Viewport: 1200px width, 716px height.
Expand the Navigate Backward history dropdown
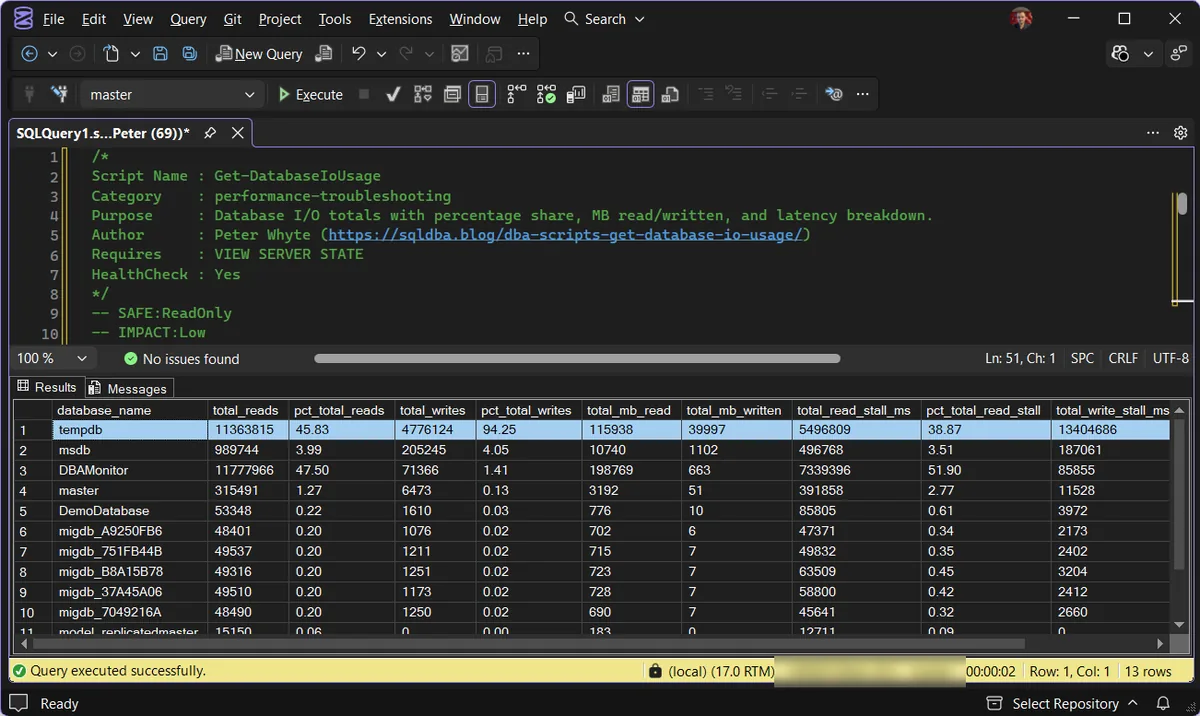pos(52,54)
